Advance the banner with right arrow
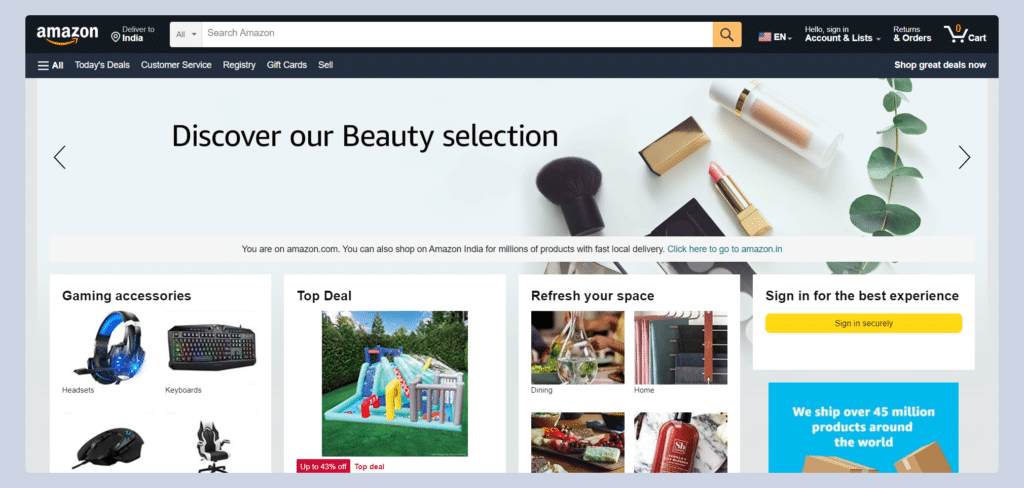Image resolution: width=1024 pixels, height=488 pixels. point(964,157)
